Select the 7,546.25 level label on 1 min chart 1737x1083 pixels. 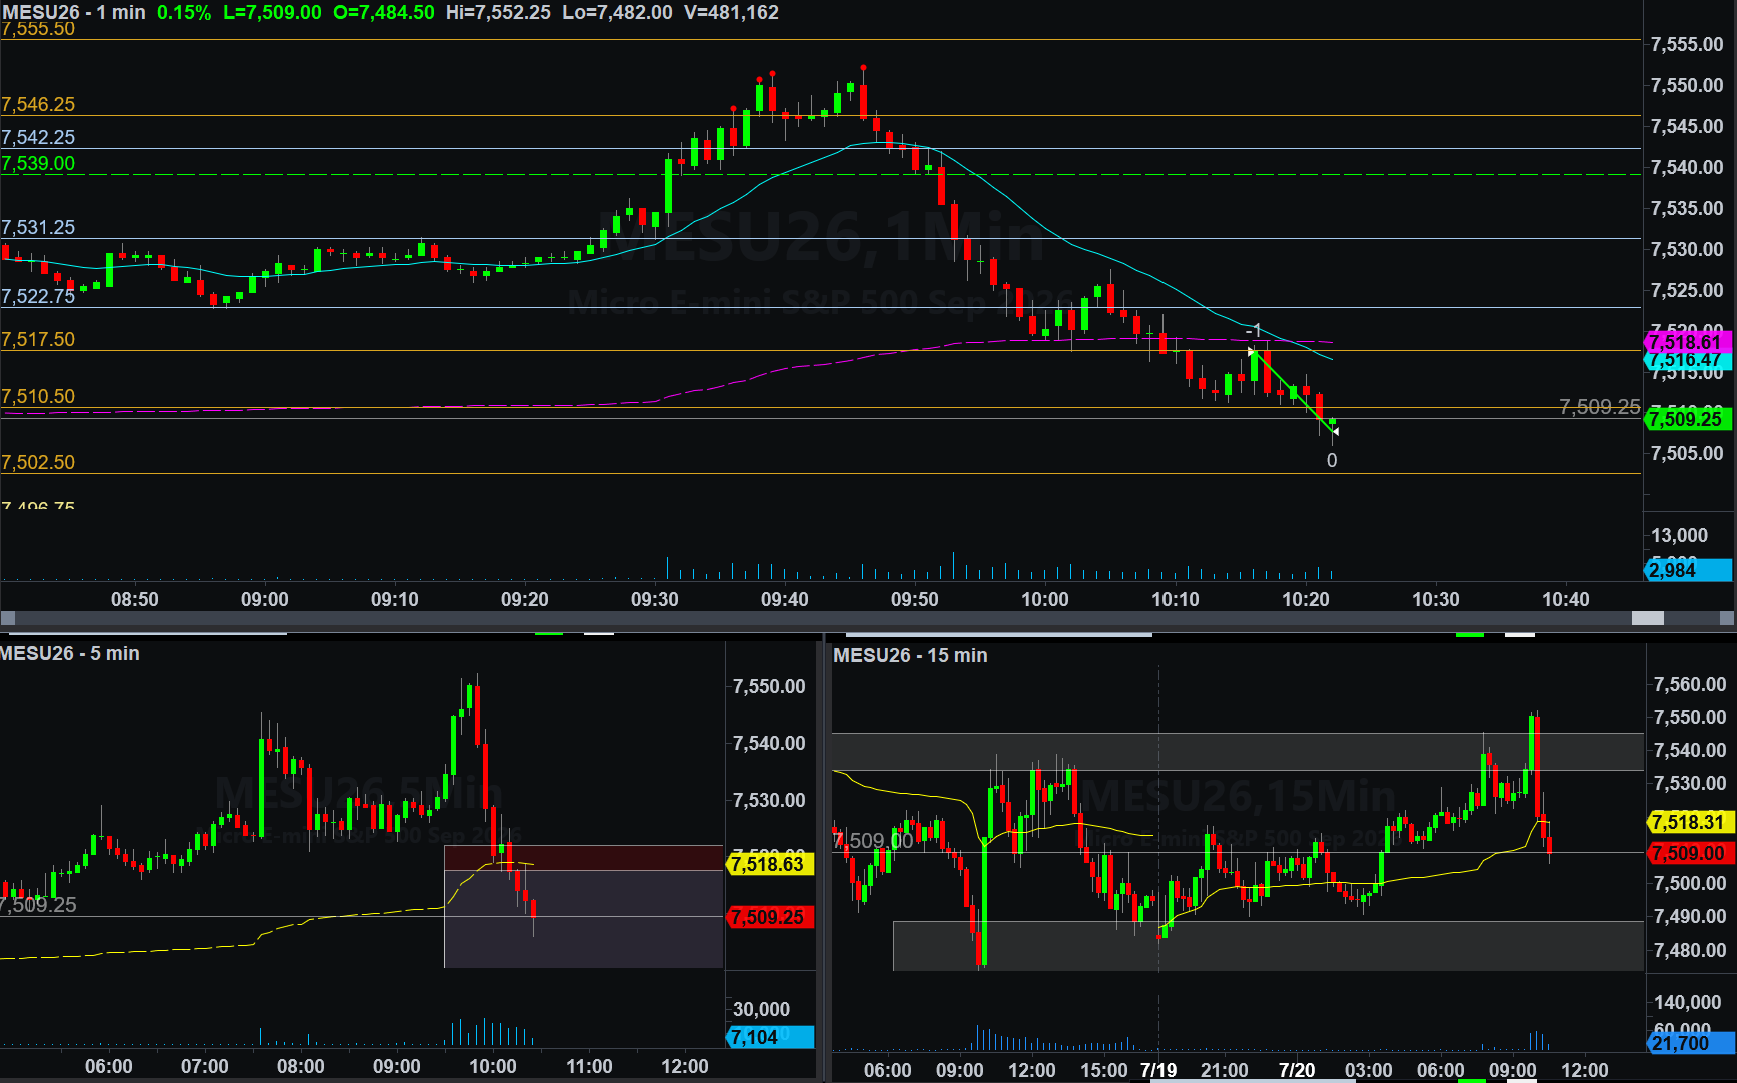pos(38,104)
